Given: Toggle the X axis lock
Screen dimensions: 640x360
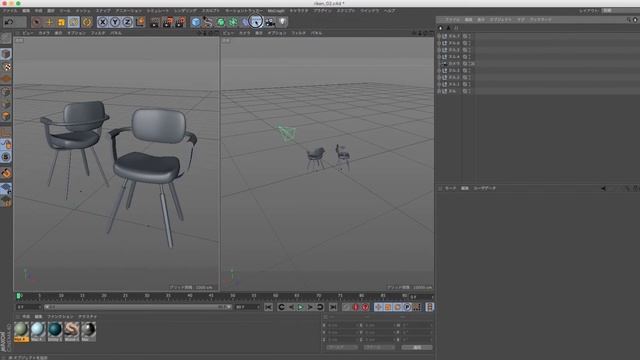Looking at the screenshot, I should click(x=102, y=22).
